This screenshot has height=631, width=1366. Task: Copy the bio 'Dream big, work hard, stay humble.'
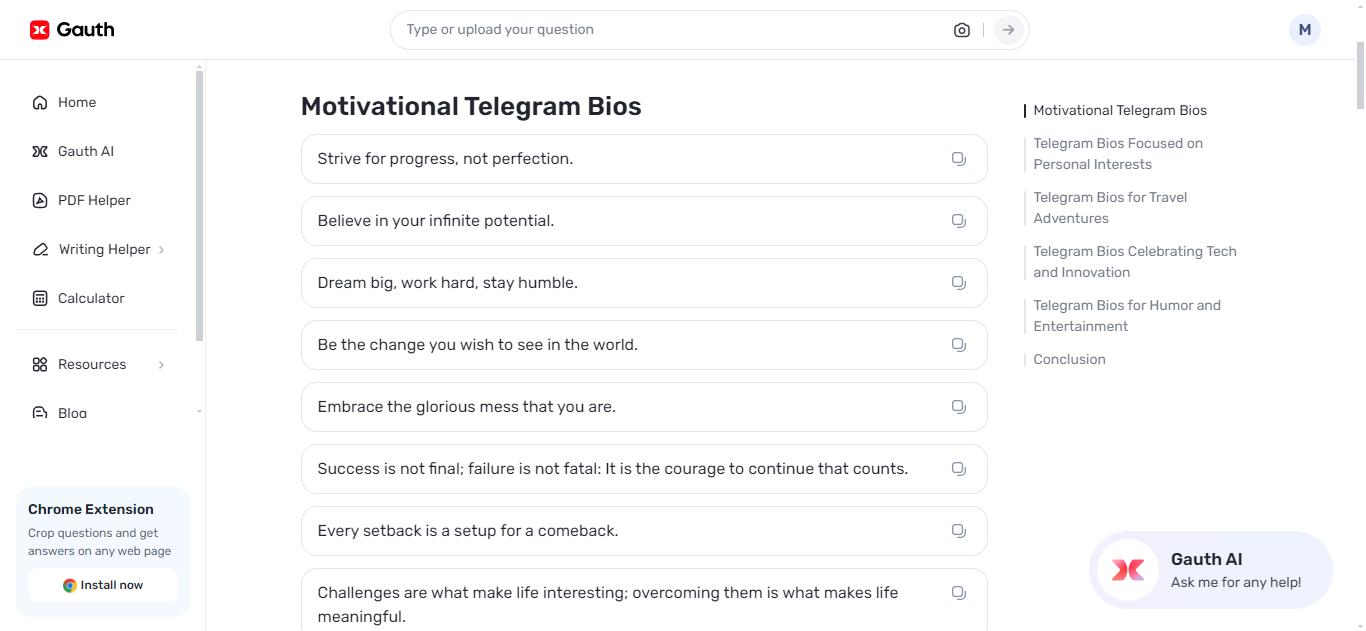(958, 282)
